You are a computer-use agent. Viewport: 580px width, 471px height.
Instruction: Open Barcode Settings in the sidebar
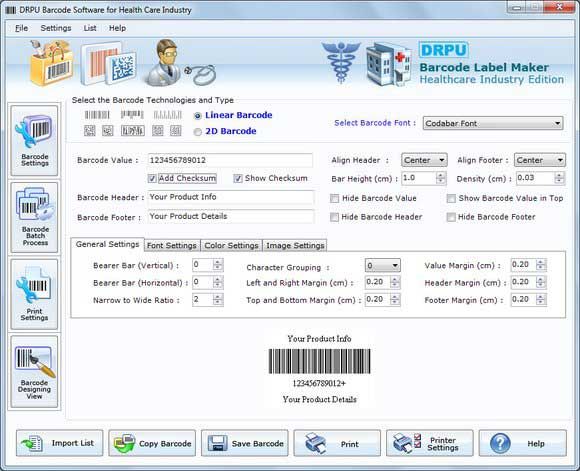click(34, 141)
